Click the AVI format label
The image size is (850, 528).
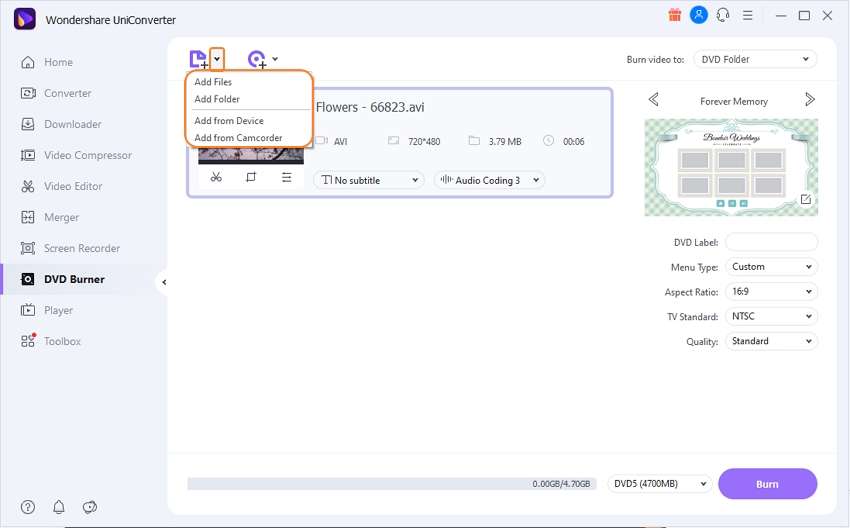(340, 141)
